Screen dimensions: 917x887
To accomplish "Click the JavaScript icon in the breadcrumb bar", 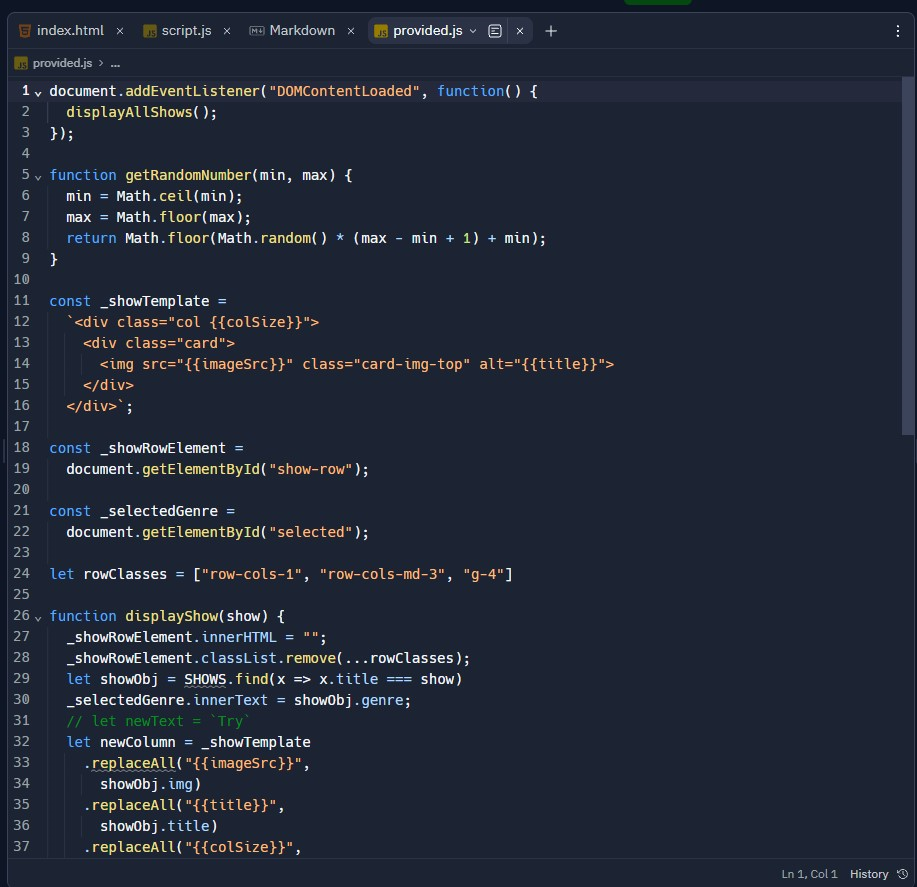I will [x=21, y=62].
